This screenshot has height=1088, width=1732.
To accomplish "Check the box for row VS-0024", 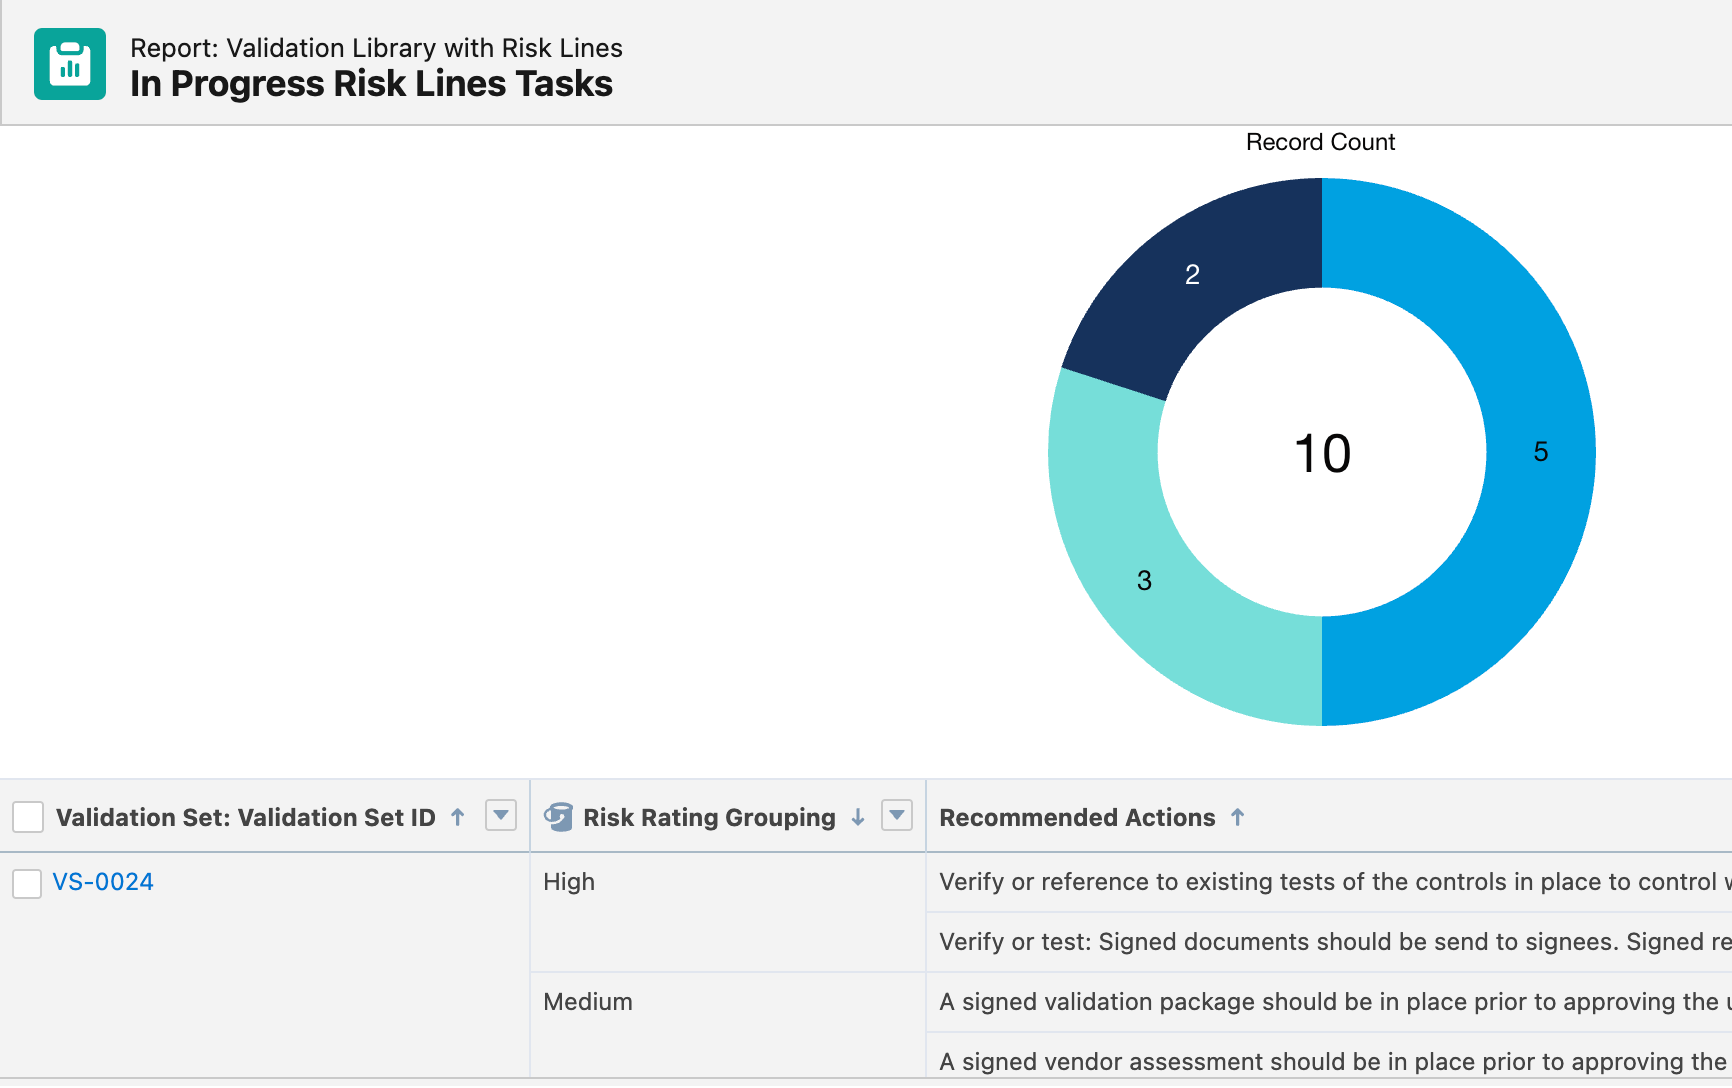I will point(27,883).
